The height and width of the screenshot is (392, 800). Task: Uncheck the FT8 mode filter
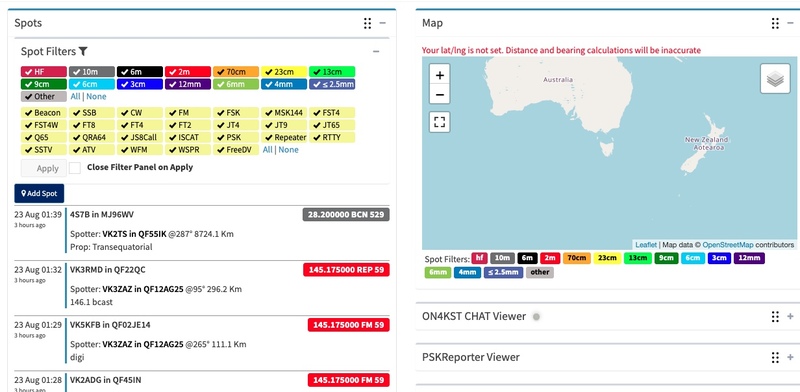[x=90, y=125]
